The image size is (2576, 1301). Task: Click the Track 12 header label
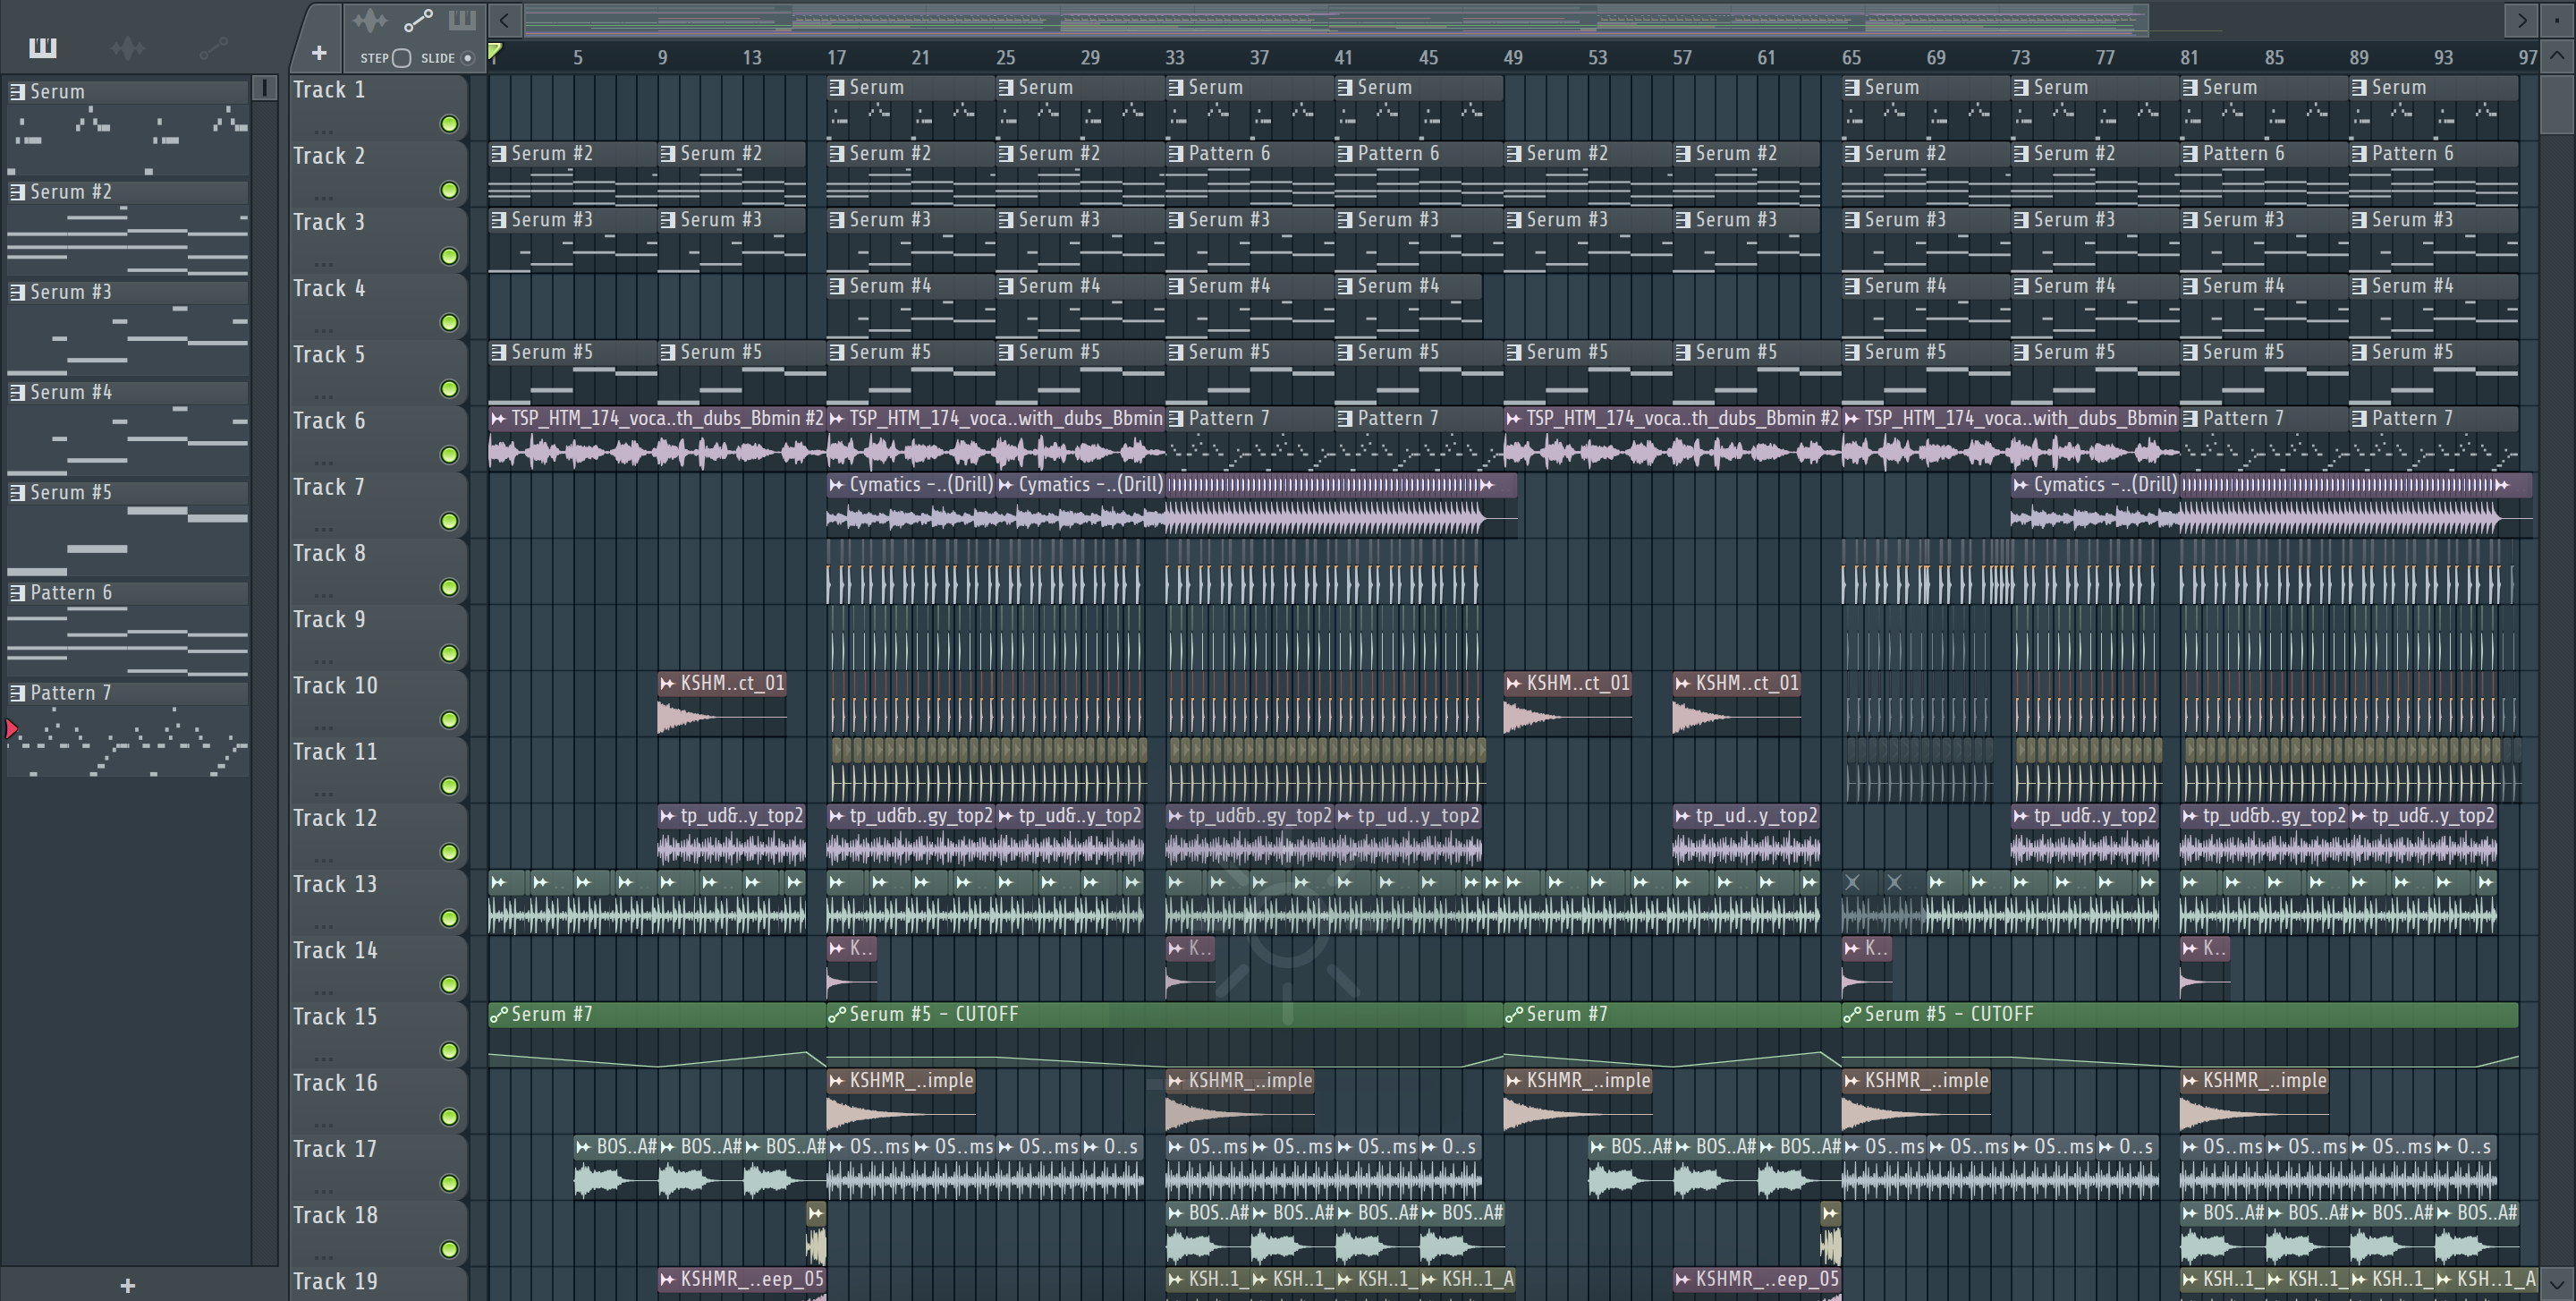335,818
